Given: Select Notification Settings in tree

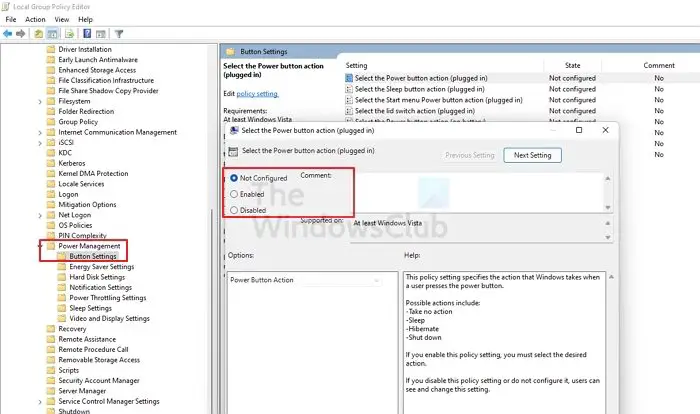Looking at the screenshot, I should (x=100, y=287).
